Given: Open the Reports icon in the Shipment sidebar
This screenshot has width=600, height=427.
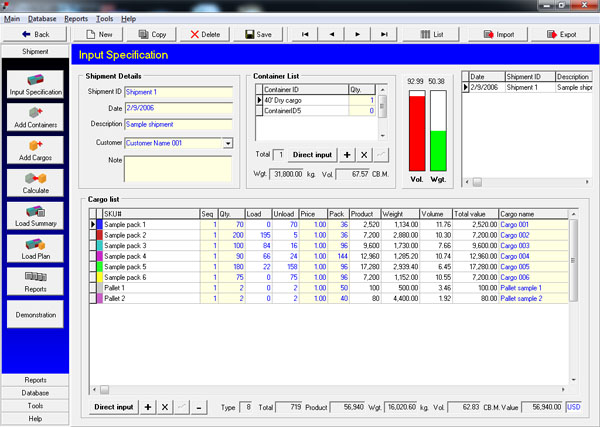Looking at the screenshot, I should [35, 282].
